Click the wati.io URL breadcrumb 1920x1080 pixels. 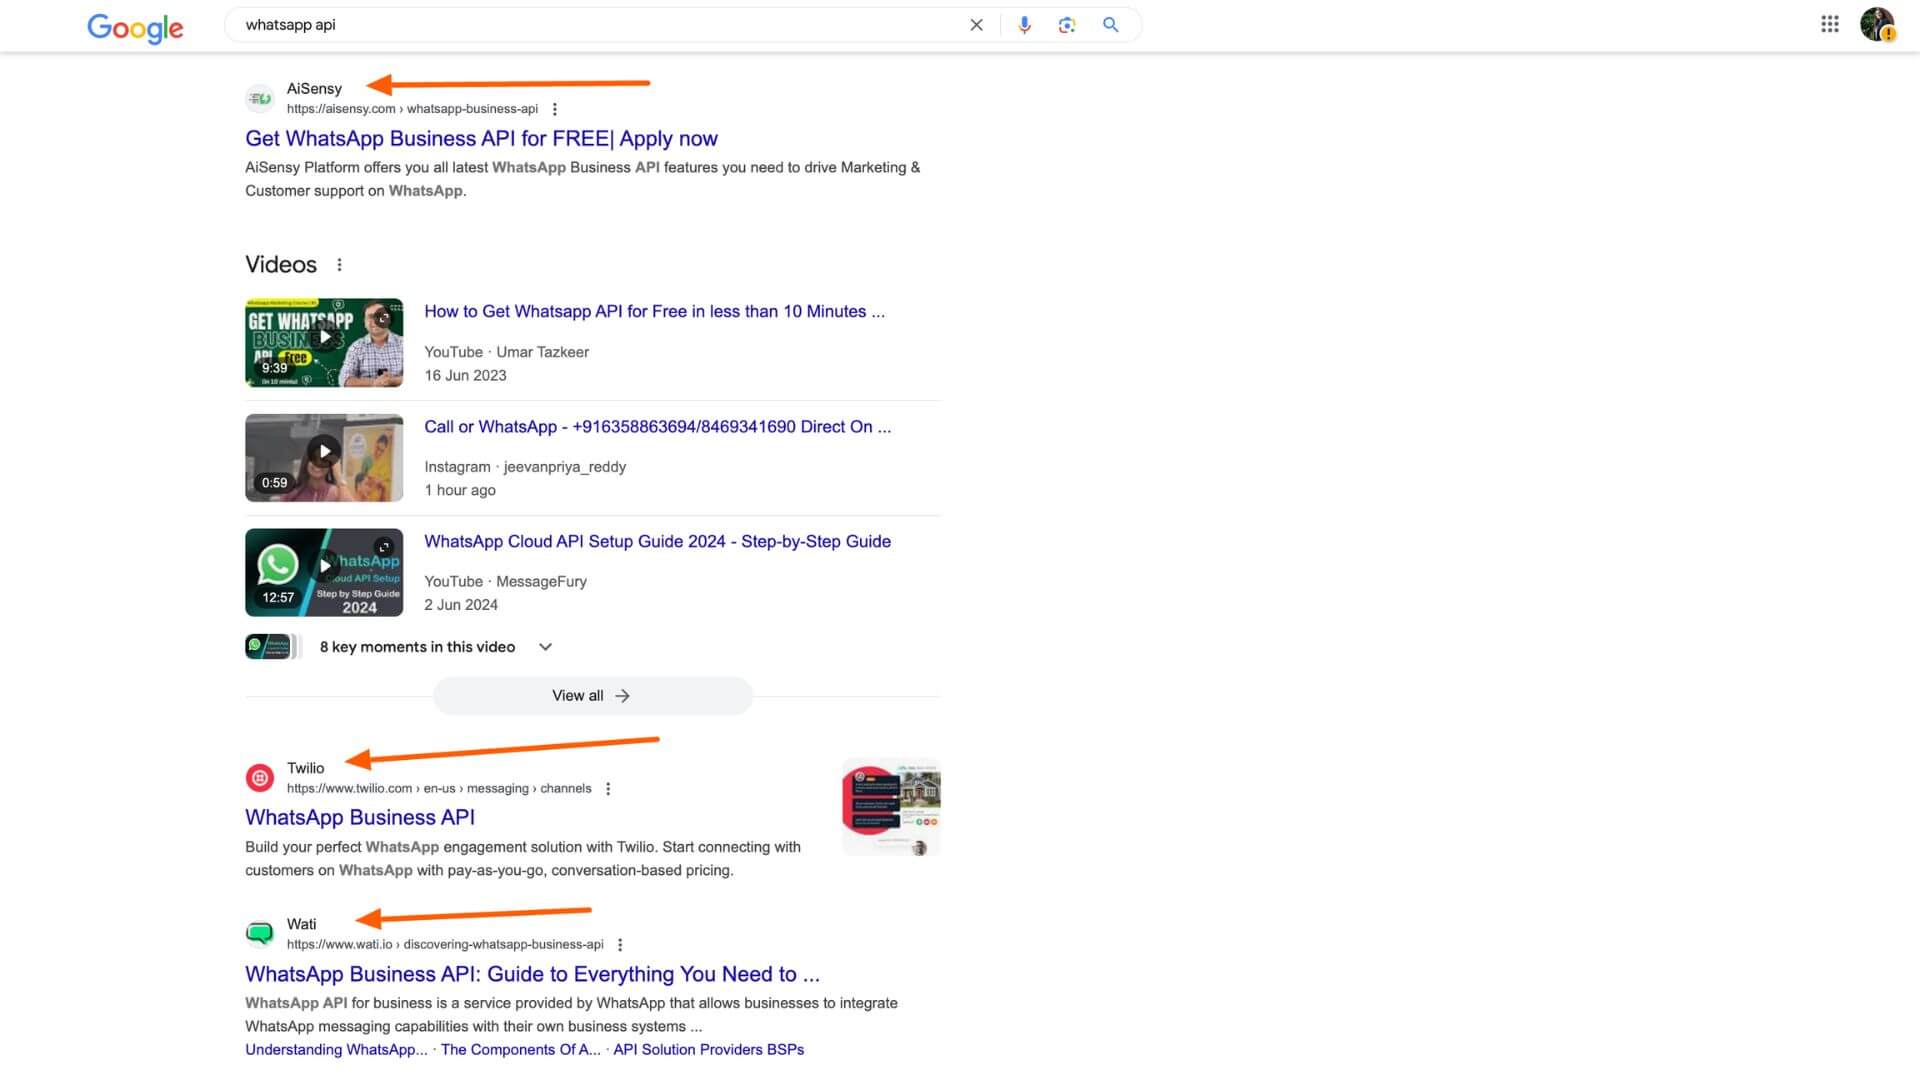pos(445,945)
